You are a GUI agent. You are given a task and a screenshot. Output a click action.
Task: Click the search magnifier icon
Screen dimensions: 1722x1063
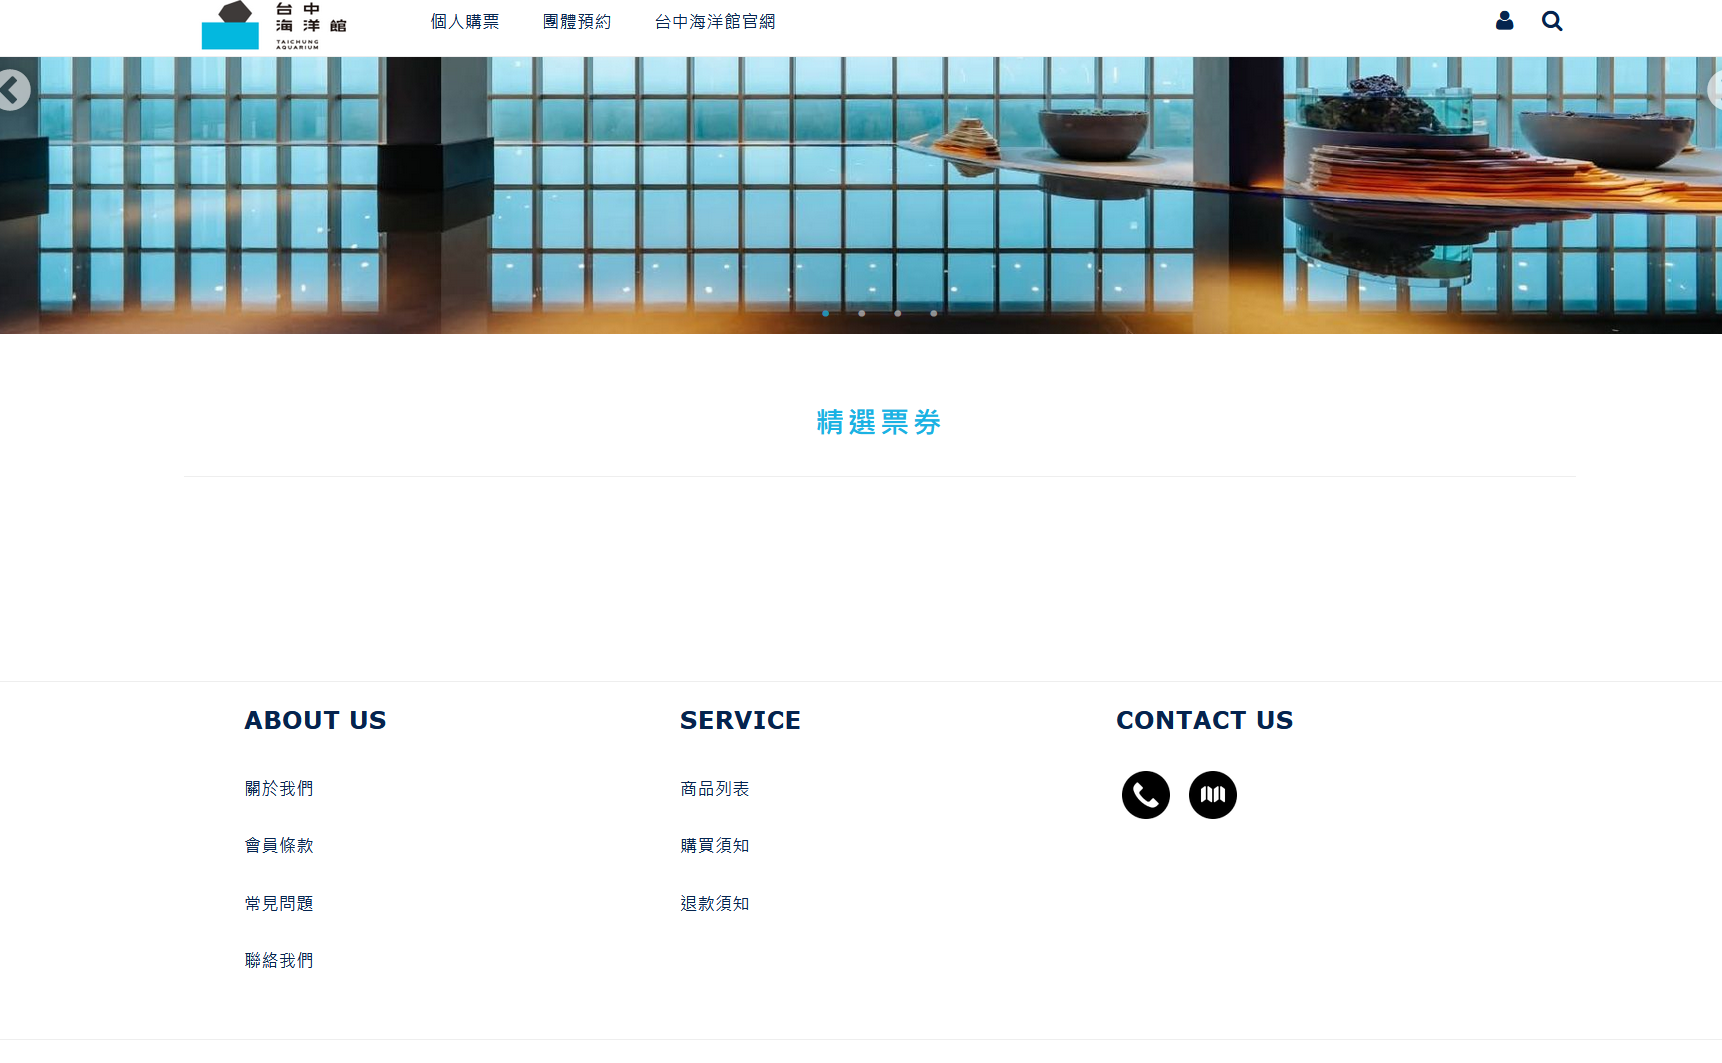[x=1551, y=21]
